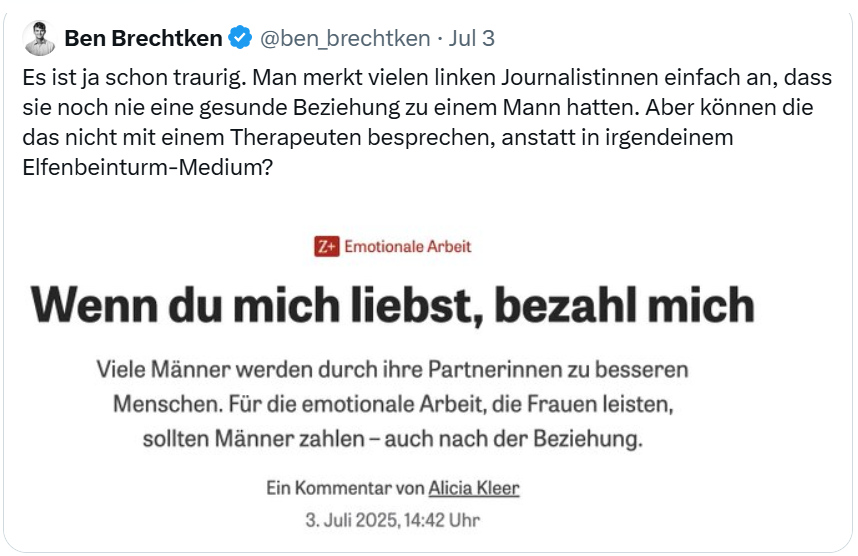Click the red Z+ badge icon
This screenshot has width=858, height=556.
pyautogui.click(x=327, y=247)
